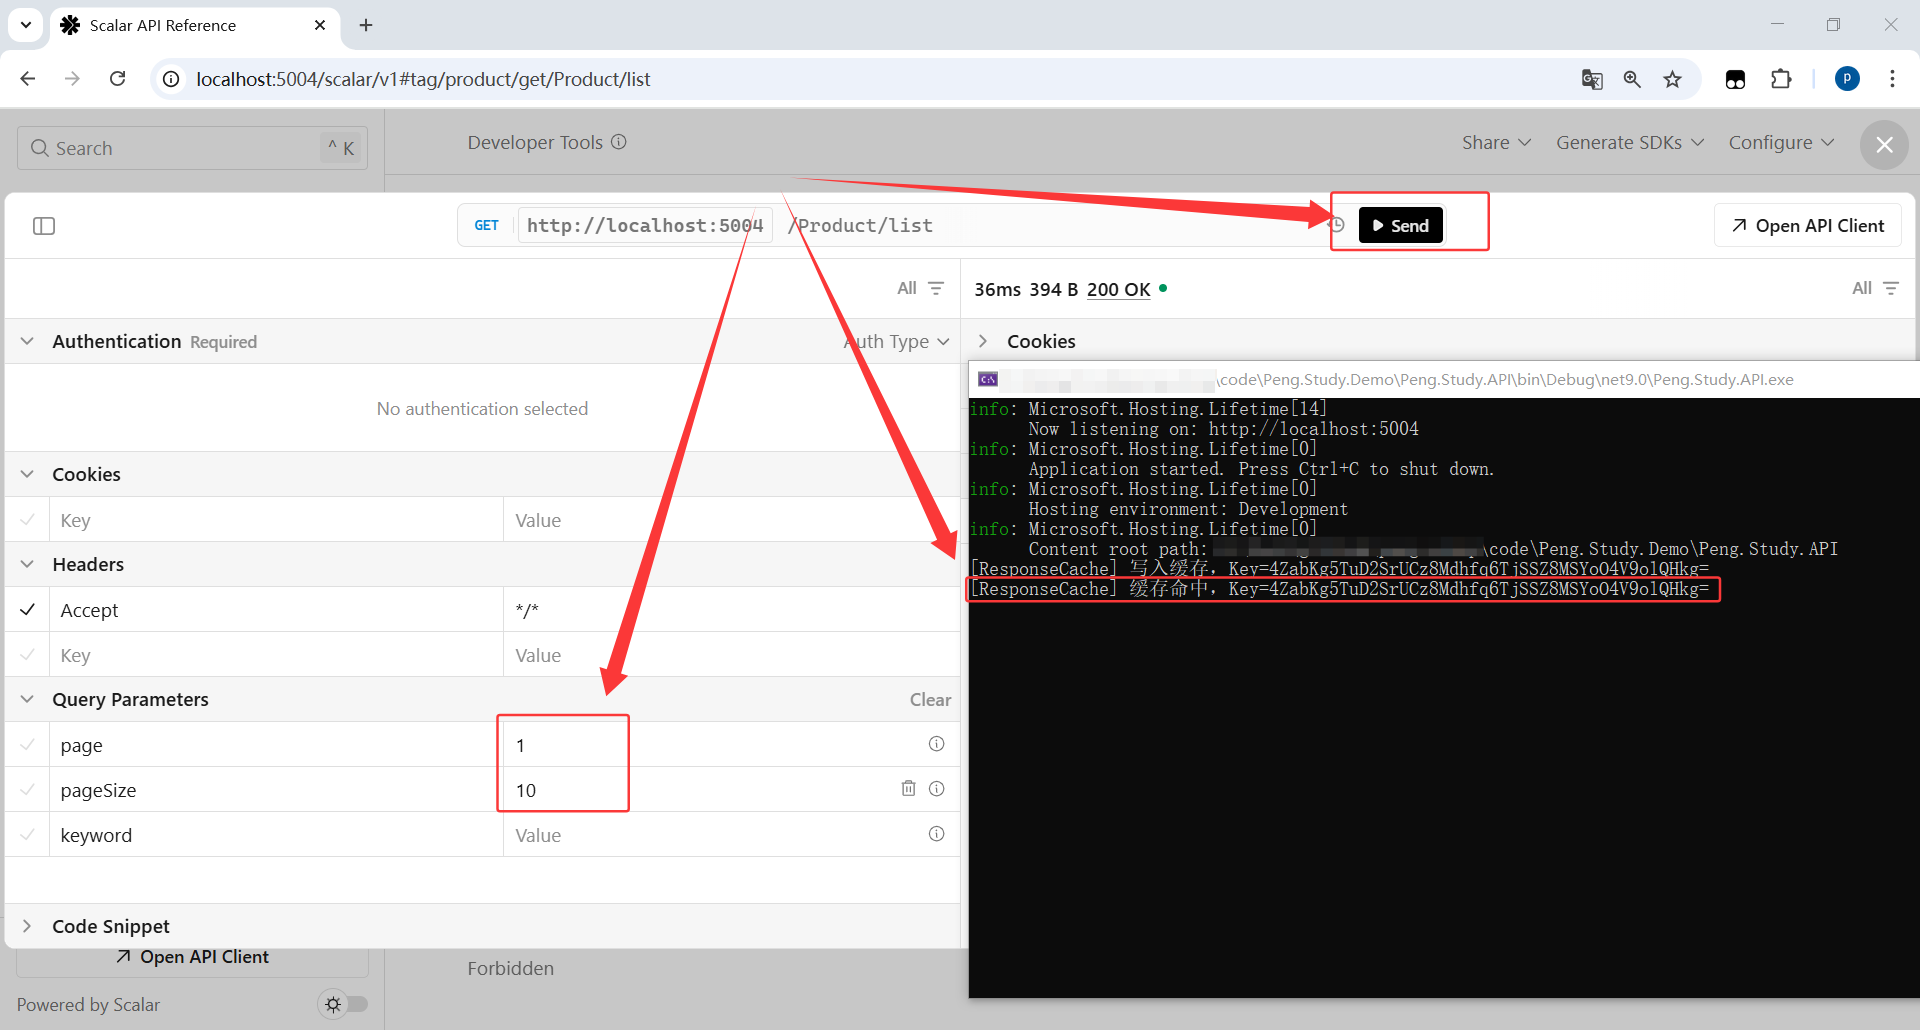The height and width of the screenshot is (1030, 1920).
Task: Expand the Code Snippet section
Action: coord(27,926)
